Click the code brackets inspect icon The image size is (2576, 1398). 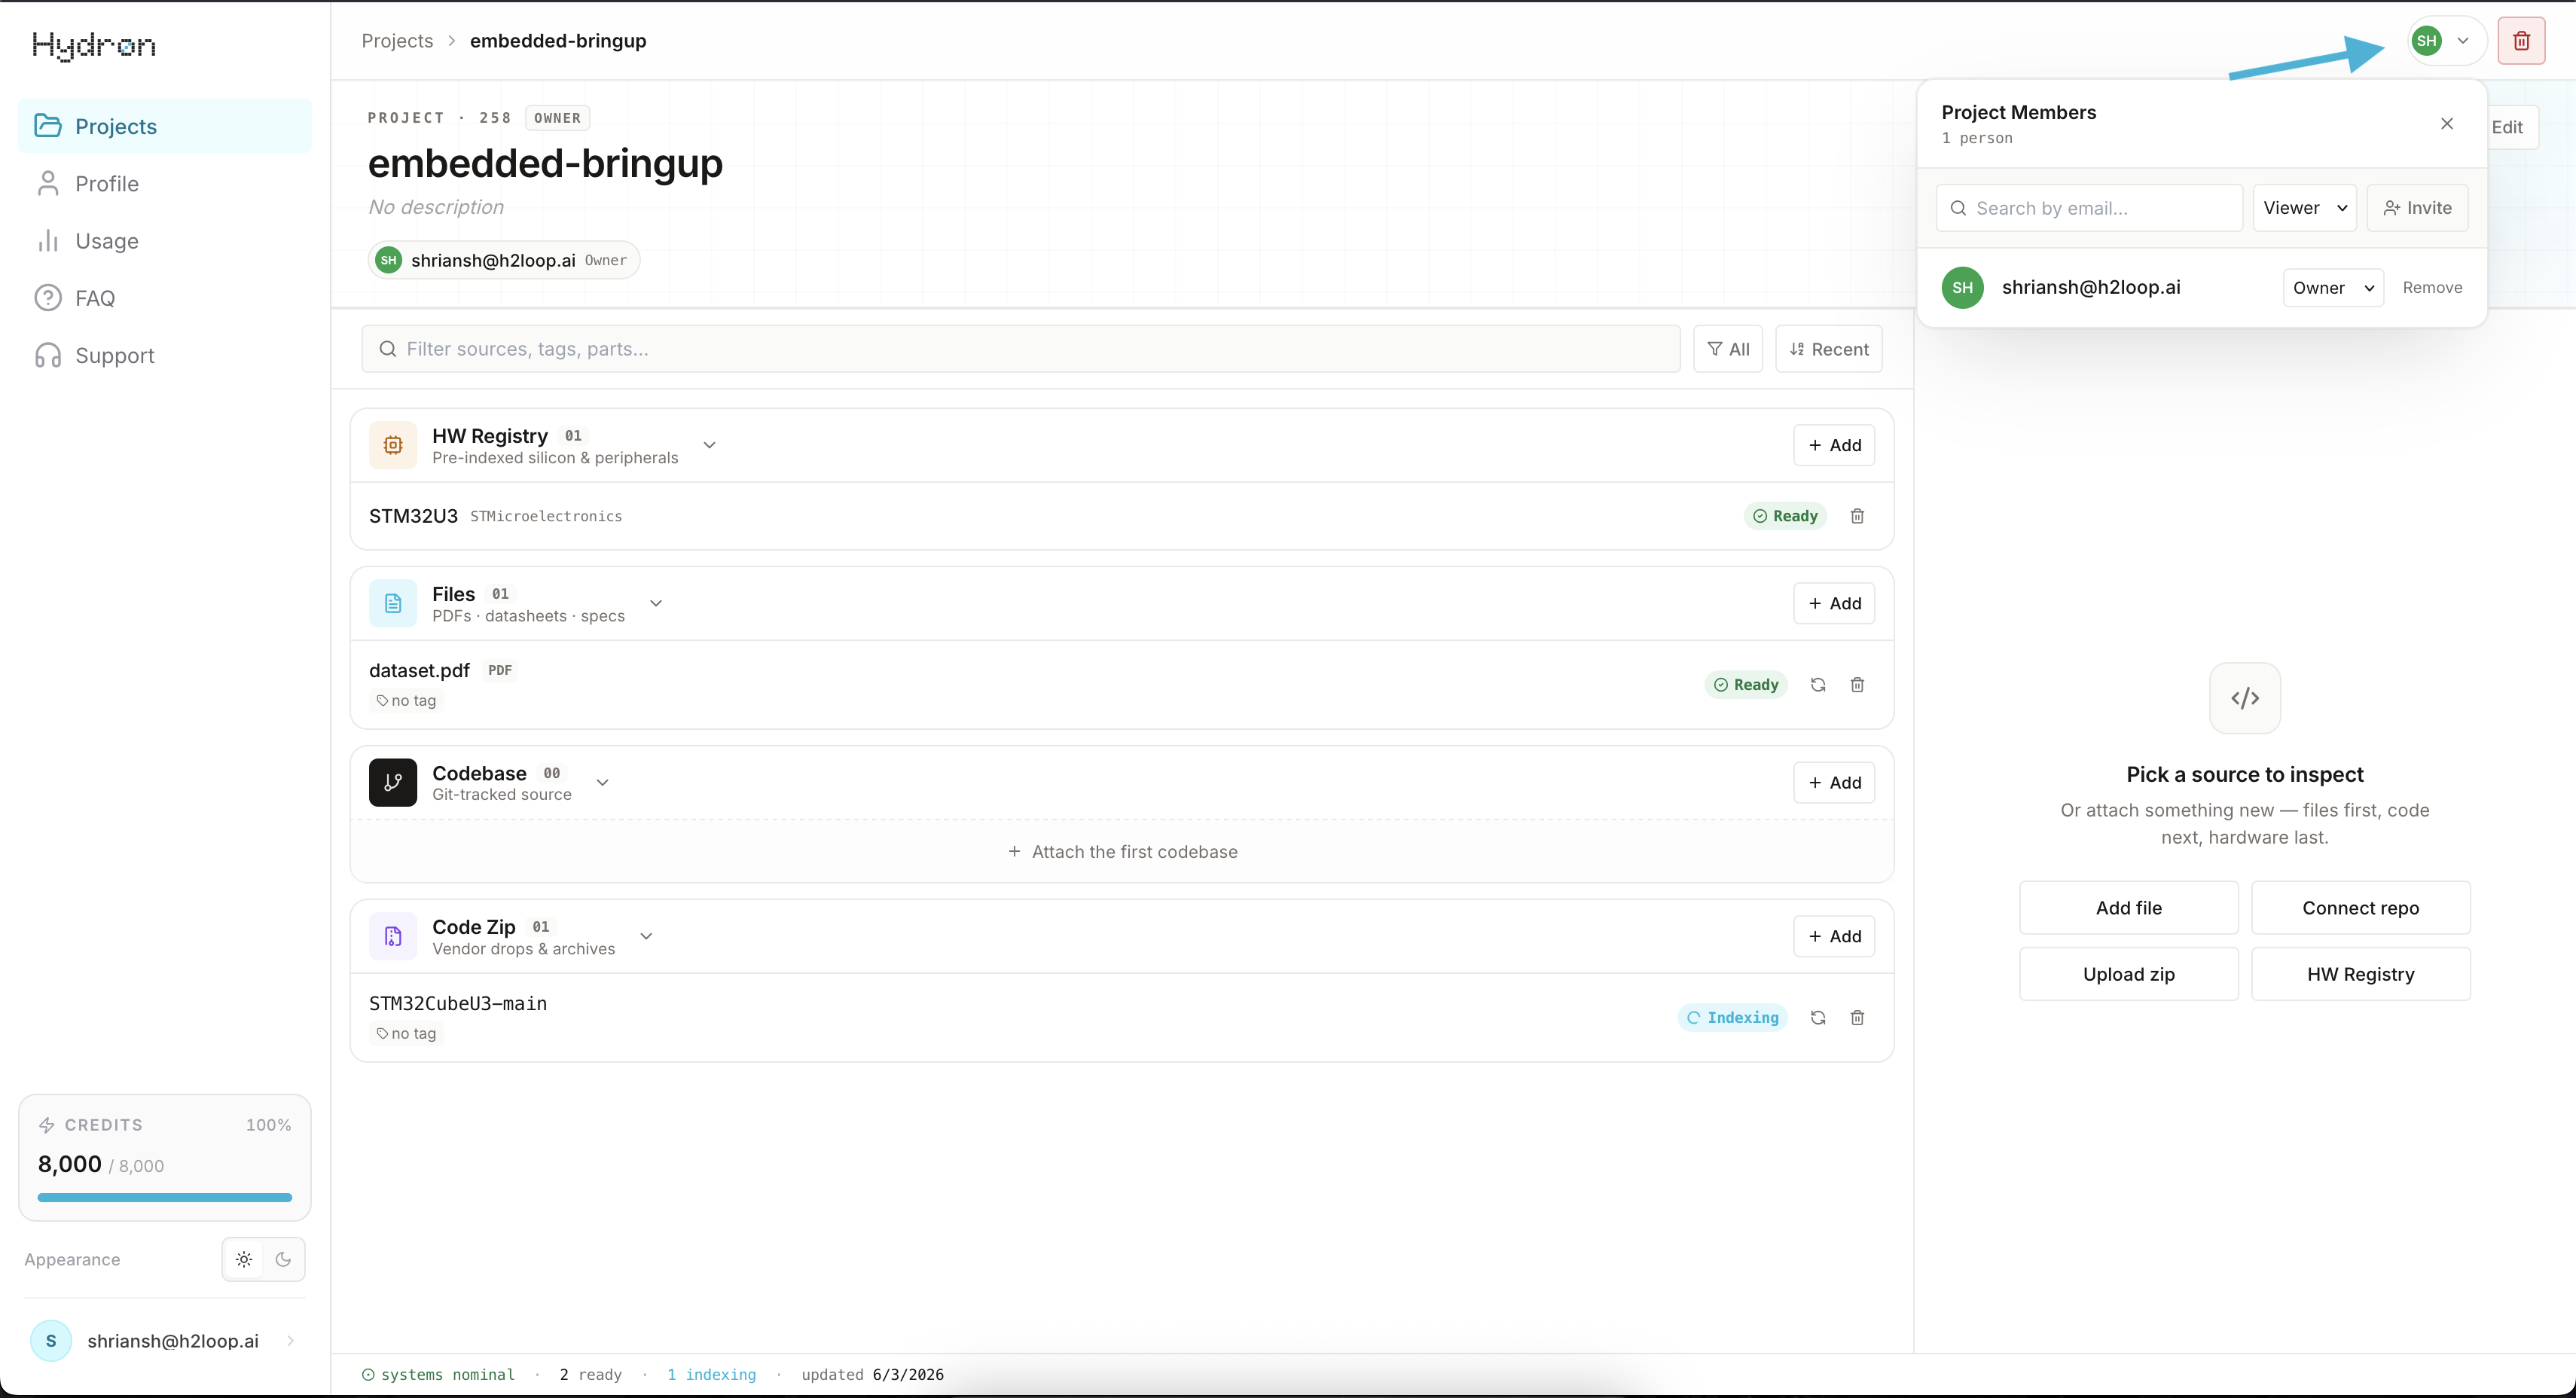(2244, 698)
